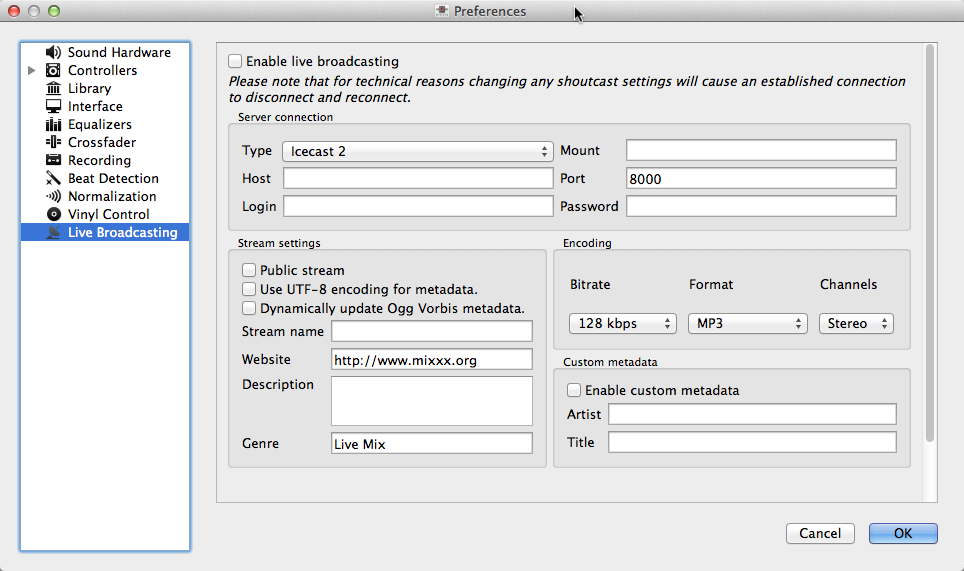The height and width of the screenshot is (571, 964).
Task: Click the Vinyl Control record icon
Action: point(53,214)
